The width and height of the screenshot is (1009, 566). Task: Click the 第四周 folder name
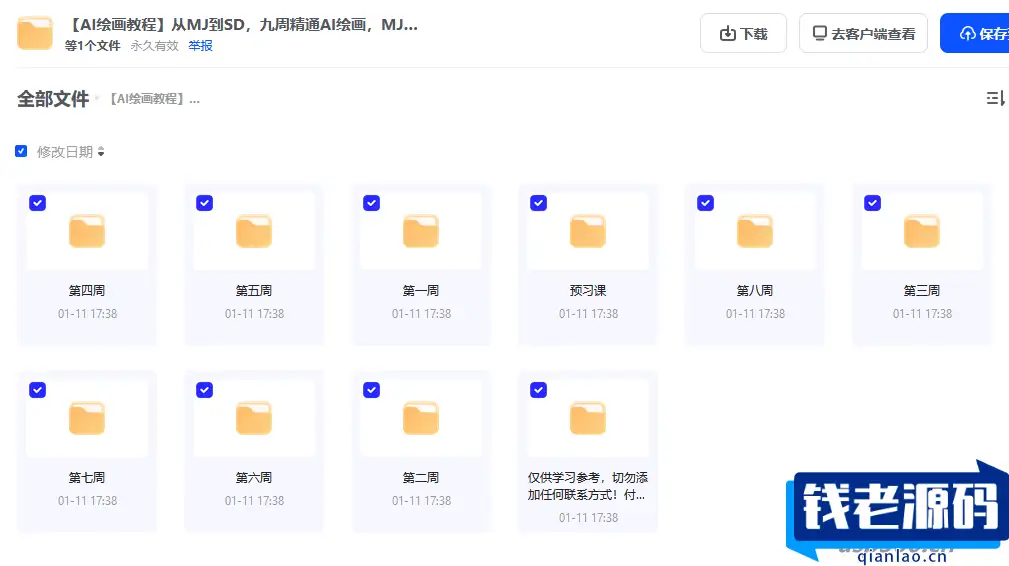coord(87,291)
